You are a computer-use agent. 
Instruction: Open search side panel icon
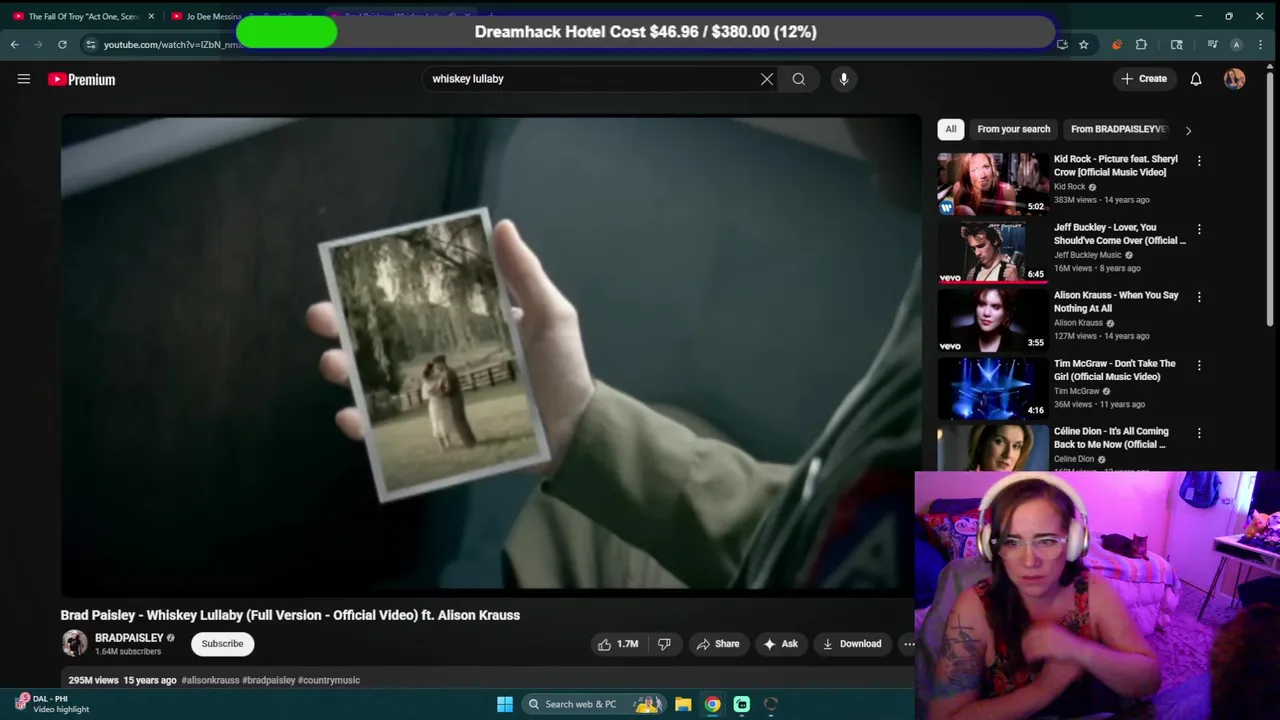pyautogui.click(x=1177, y=44)
